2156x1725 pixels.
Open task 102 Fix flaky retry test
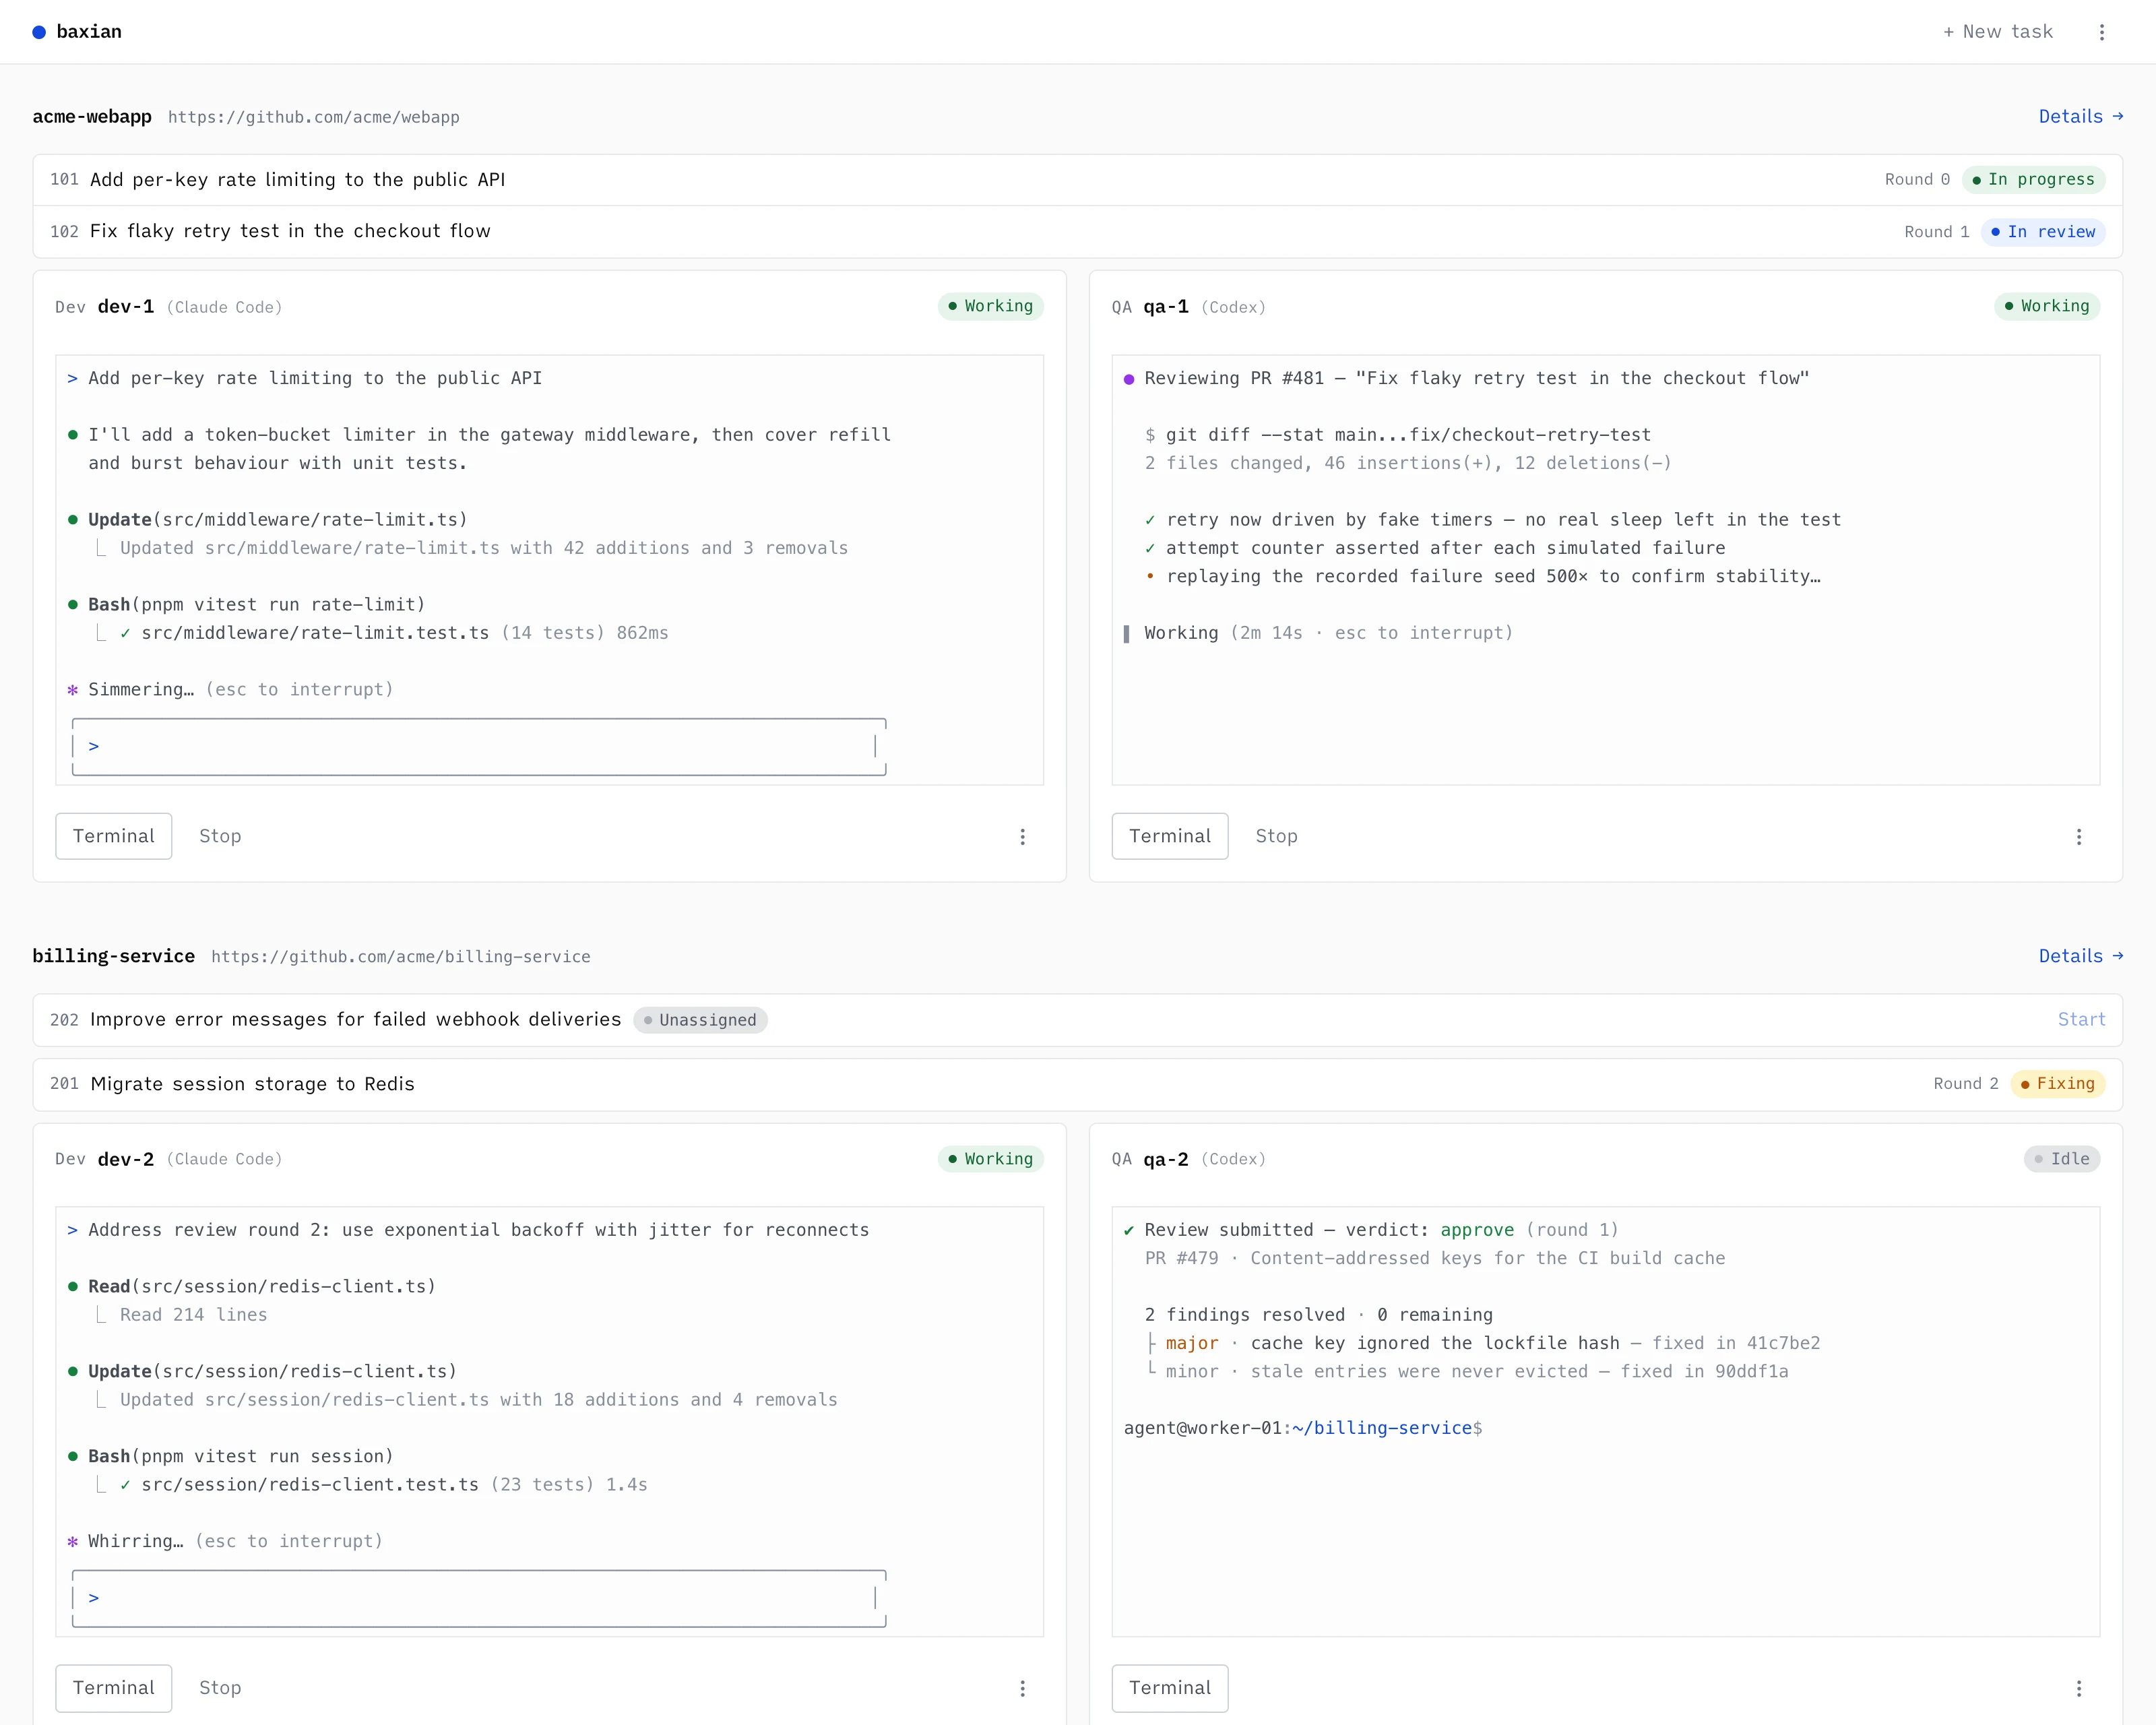(1077, 232)
